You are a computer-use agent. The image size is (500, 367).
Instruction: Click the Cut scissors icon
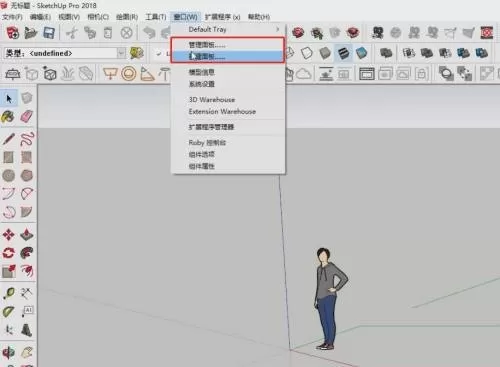[72, 33]
